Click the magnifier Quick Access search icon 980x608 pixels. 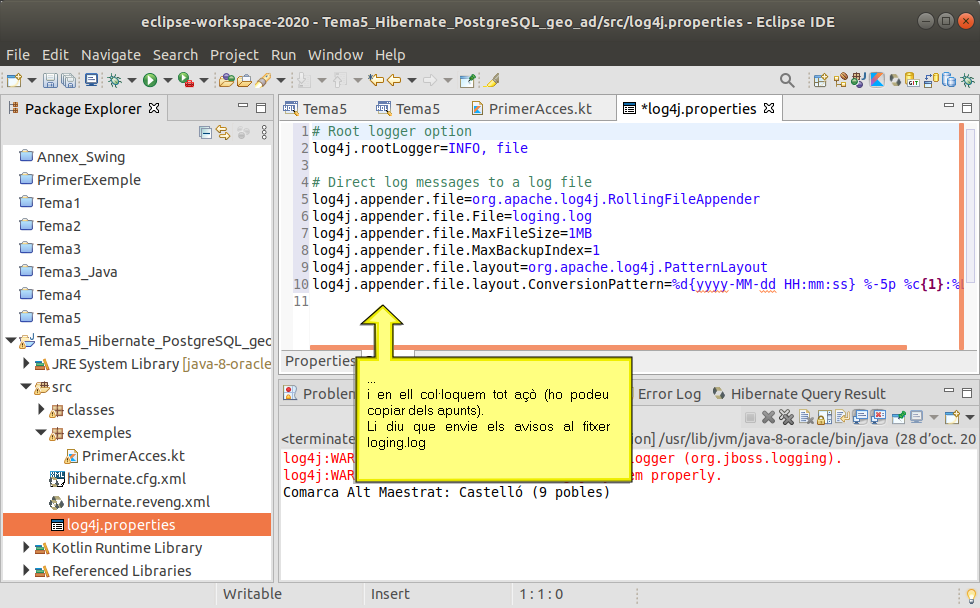click(x=788, y=80)
